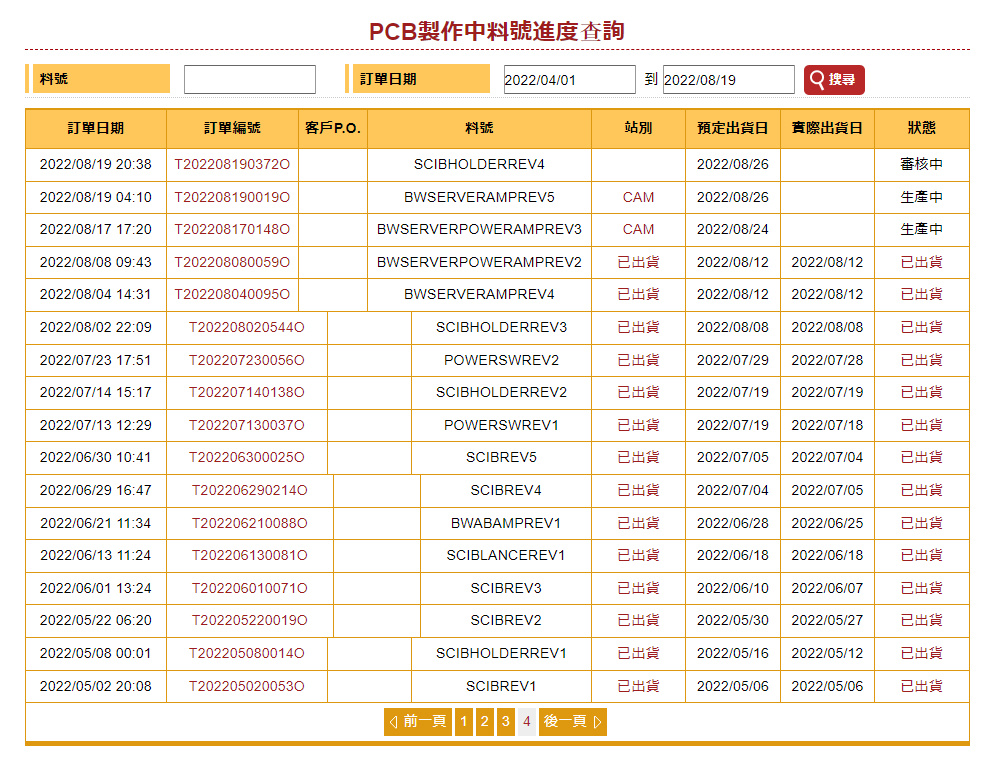Open order T202208170148O
Screen dimensions: 989x761
232,229
